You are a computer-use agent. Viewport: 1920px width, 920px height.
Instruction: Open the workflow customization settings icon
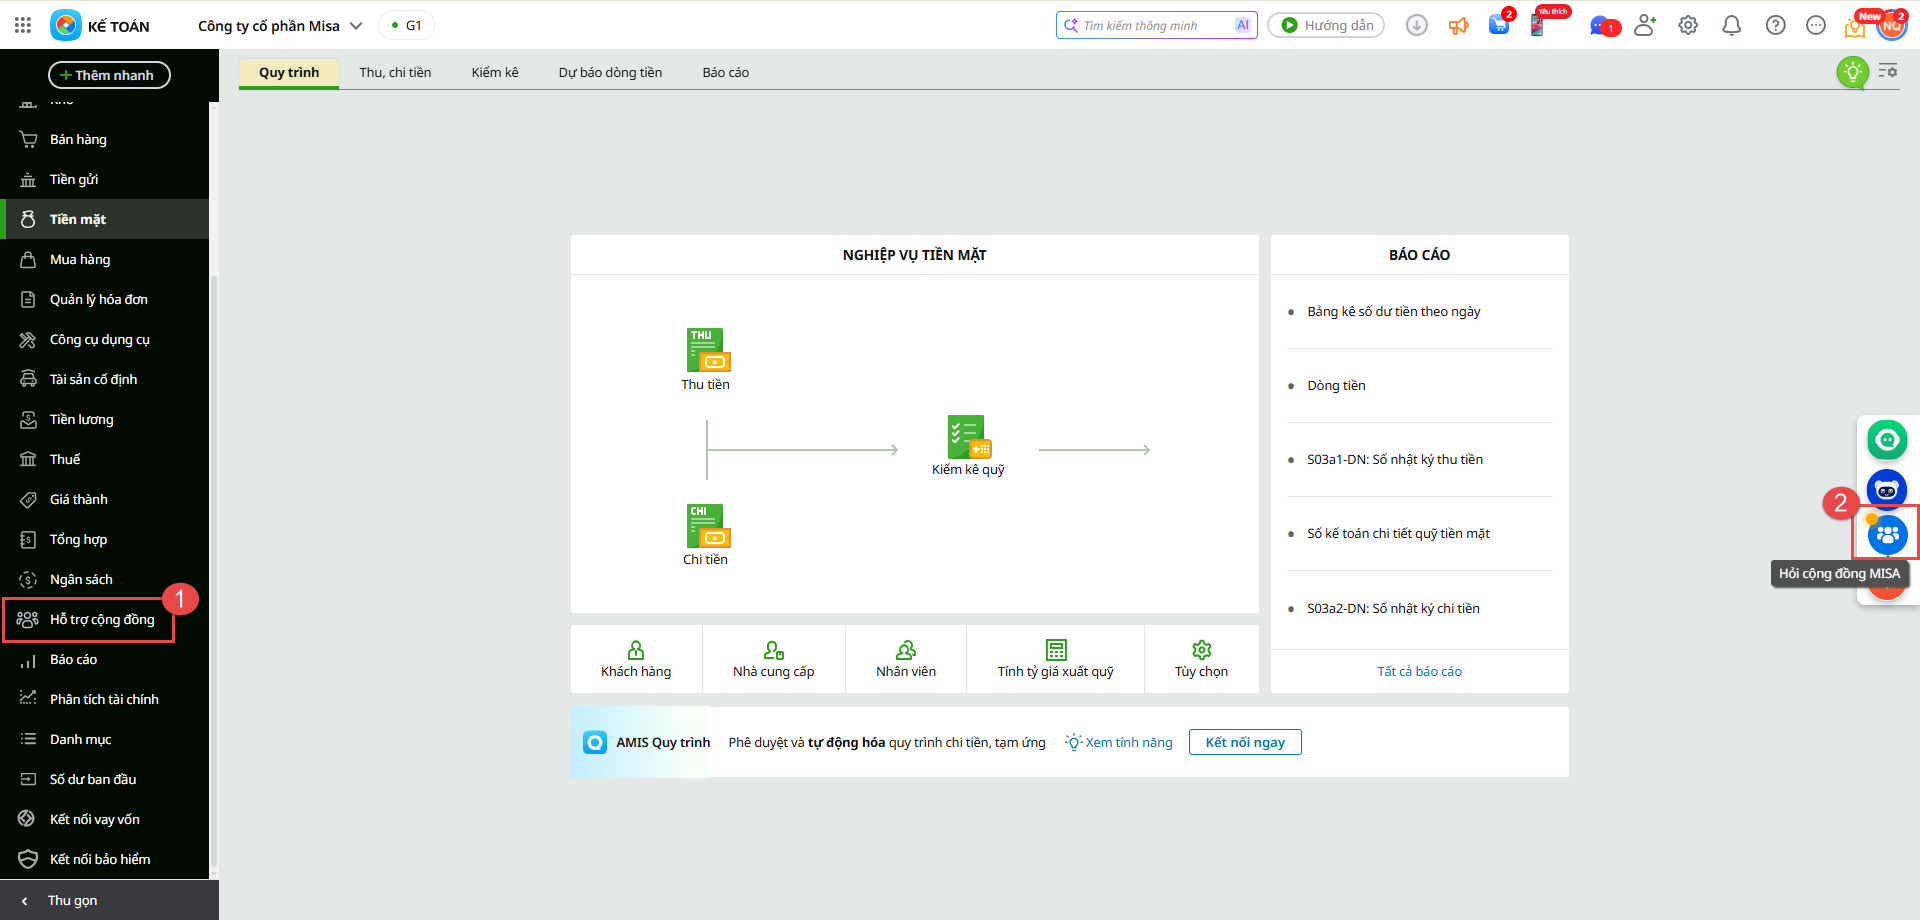point(1888,71)
